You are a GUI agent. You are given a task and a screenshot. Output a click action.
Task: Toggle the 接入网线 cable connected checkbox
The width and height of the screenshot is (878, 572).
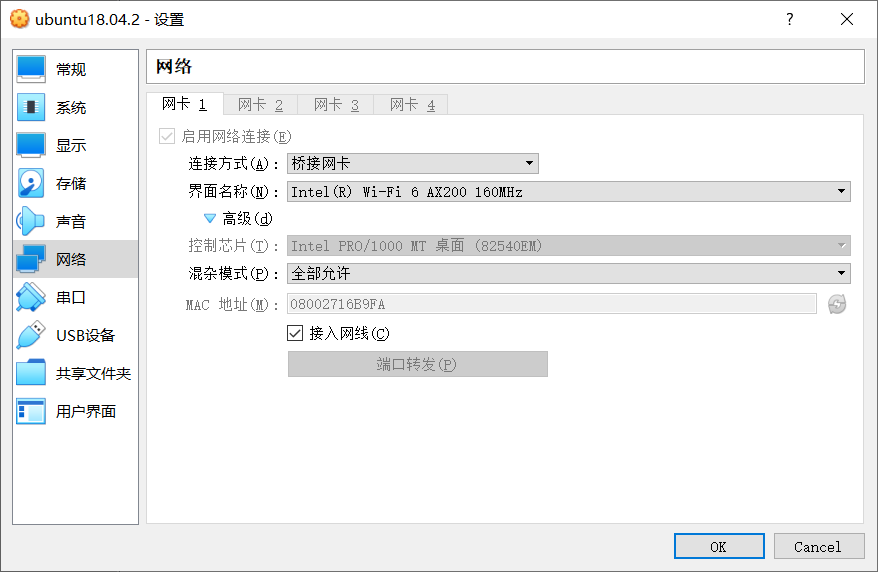(x=295, y=333)
